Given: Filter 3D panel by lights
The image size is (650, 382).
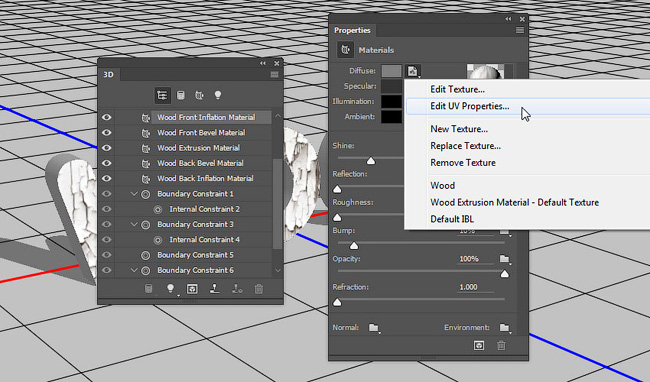Looking at the screenshot, I should click(218, 95).
